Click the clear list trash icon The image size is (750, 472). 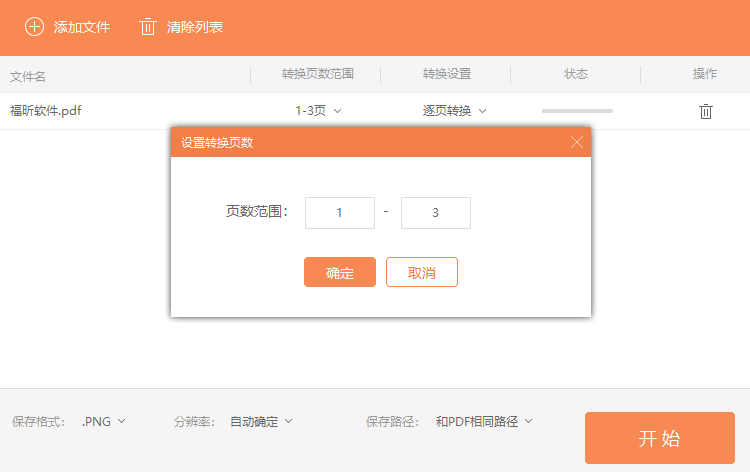tap(148, 27)
